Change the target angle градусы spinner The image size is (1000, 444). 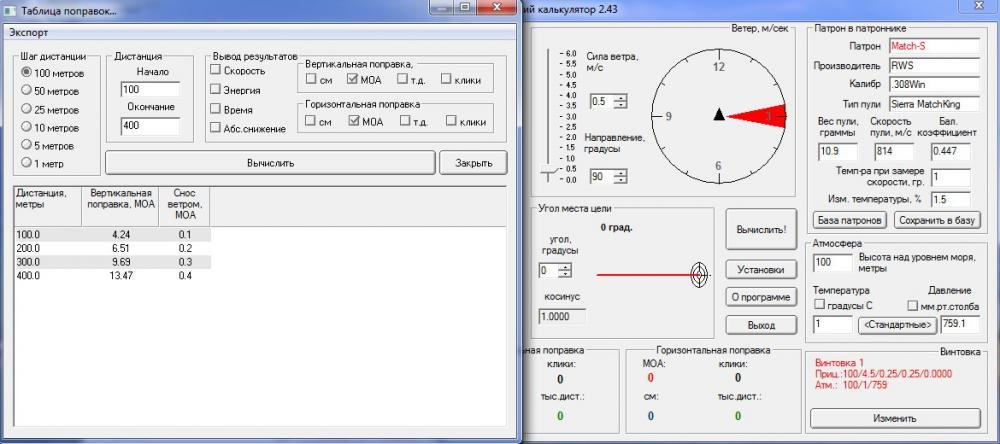click(x=566, y=271)
